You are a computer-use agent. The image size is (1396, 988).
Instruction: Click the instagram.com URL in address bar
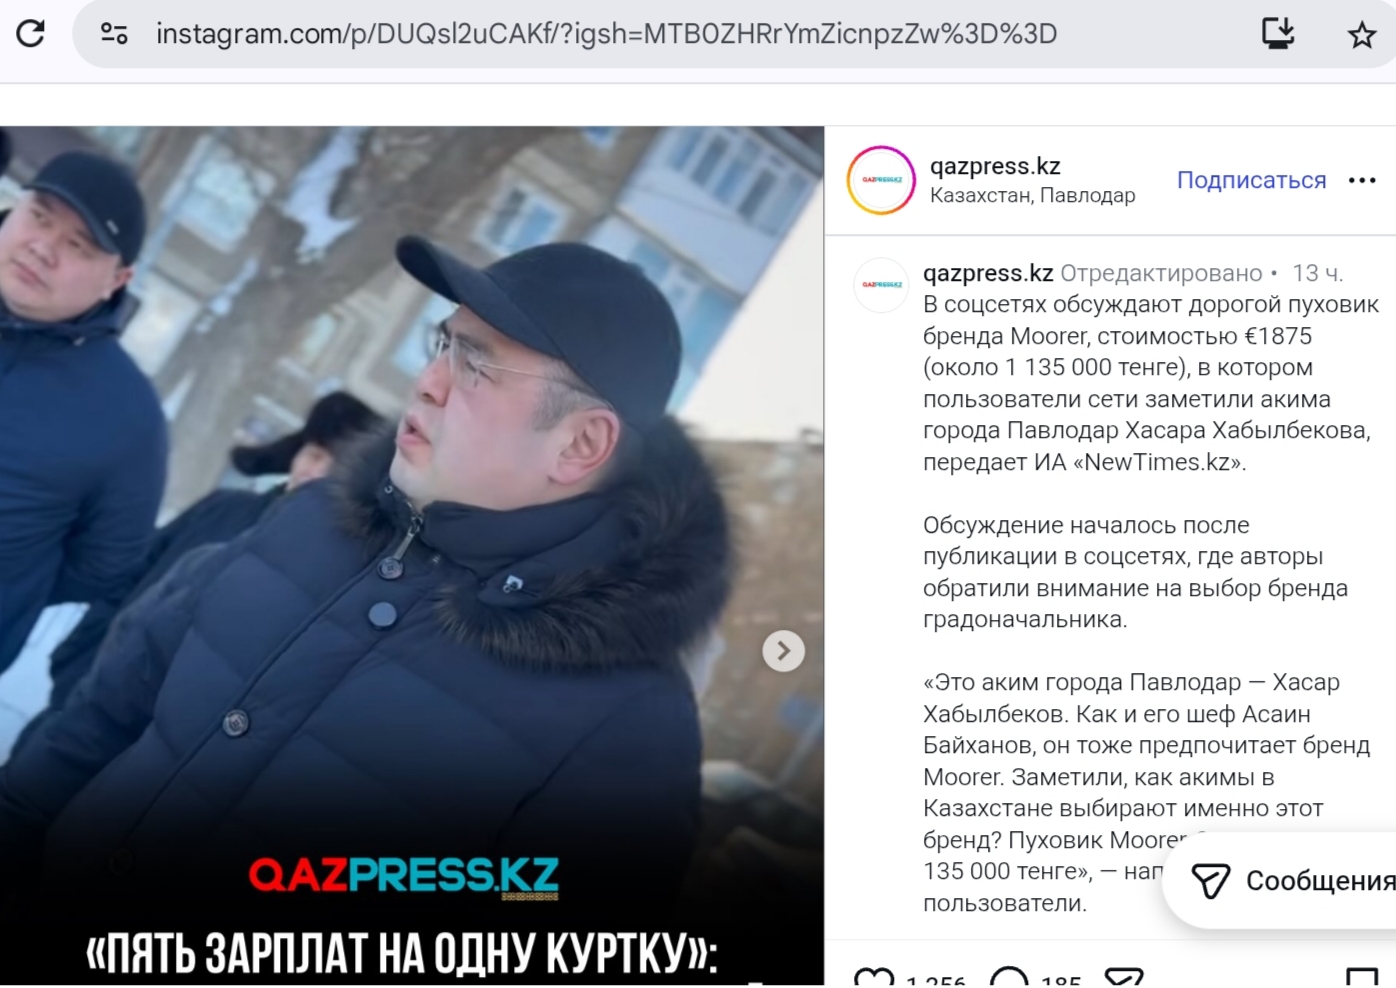tap(606, 34)
